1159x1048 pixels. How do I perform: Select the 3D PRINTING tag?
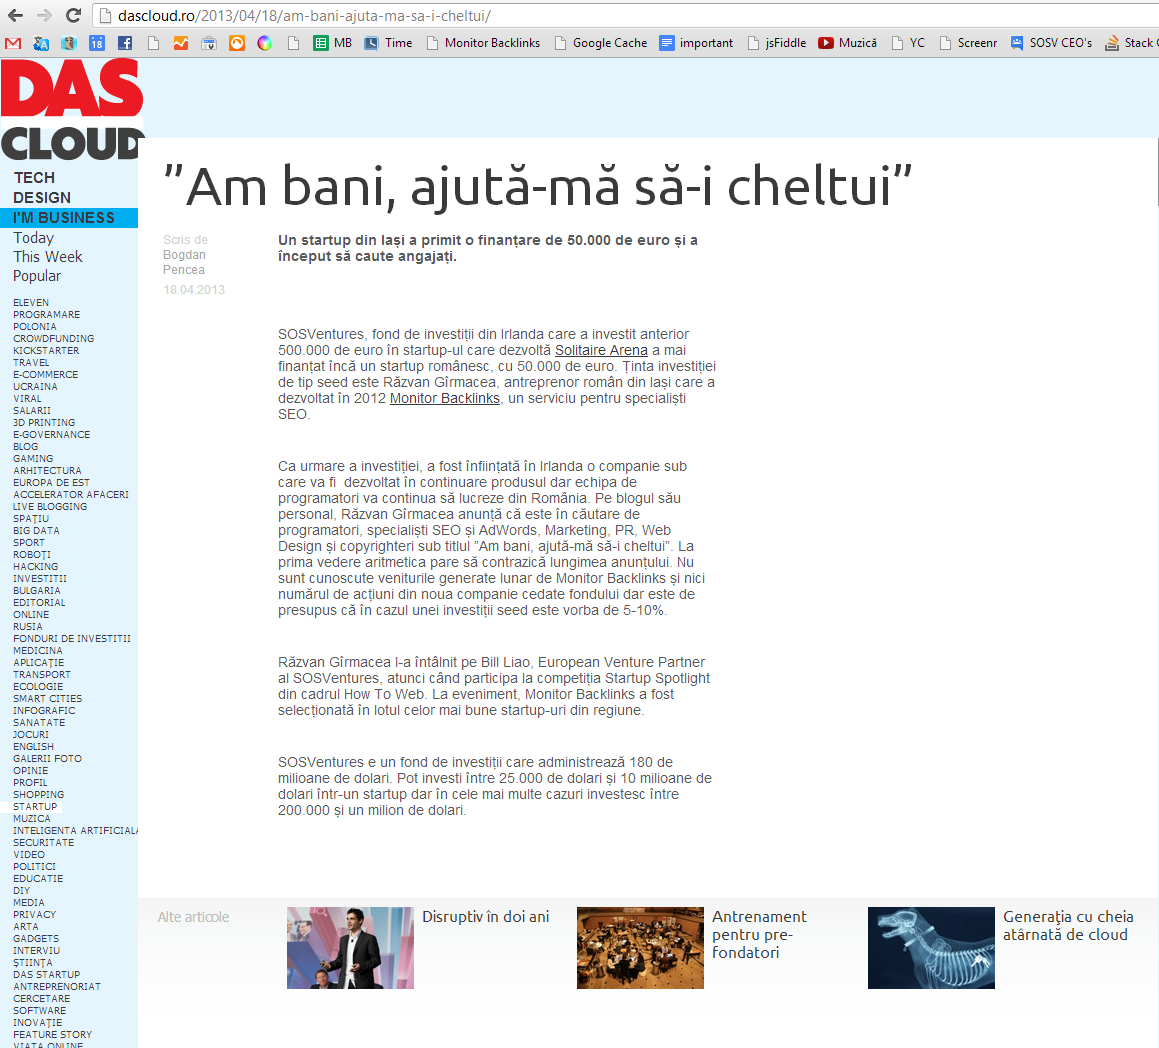44,423
